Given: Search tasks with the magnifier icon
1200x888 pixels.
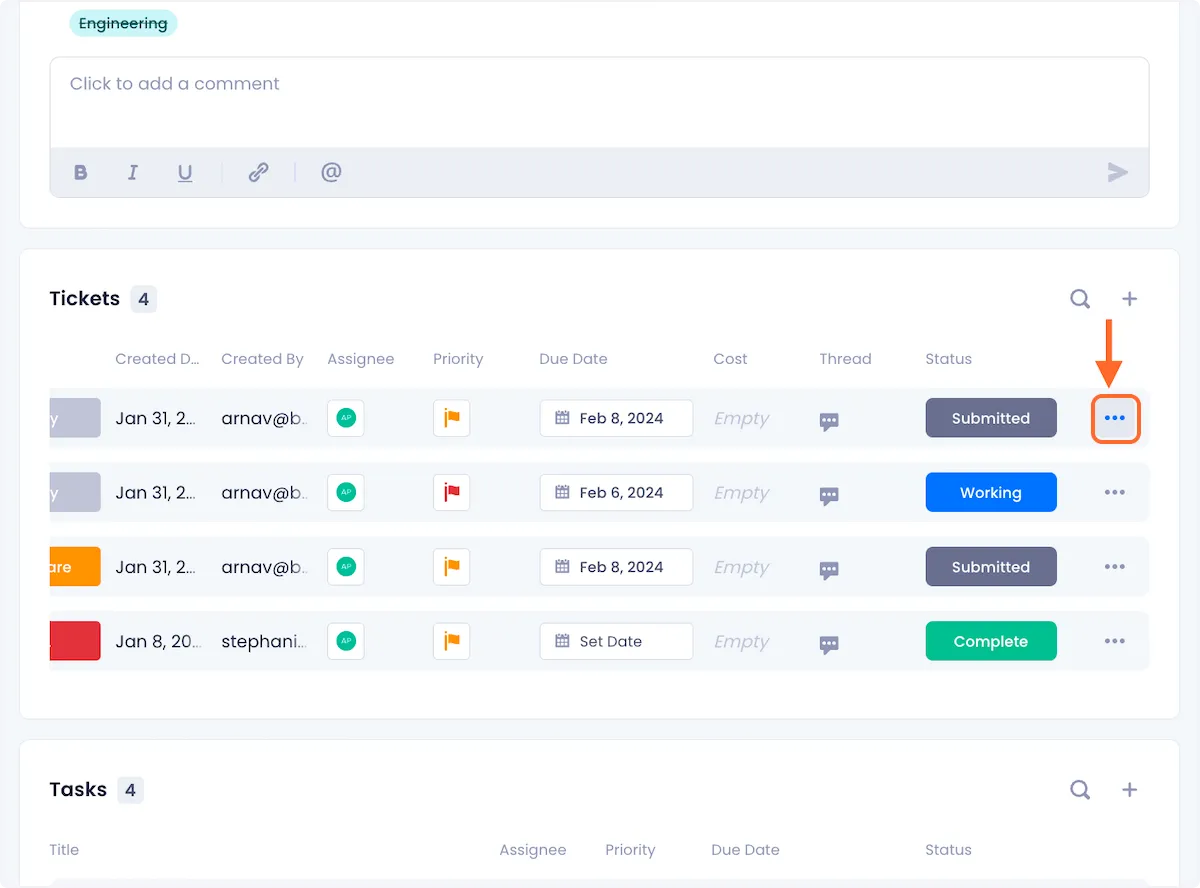Looking at the screenshot, I should click(1080, 789).
